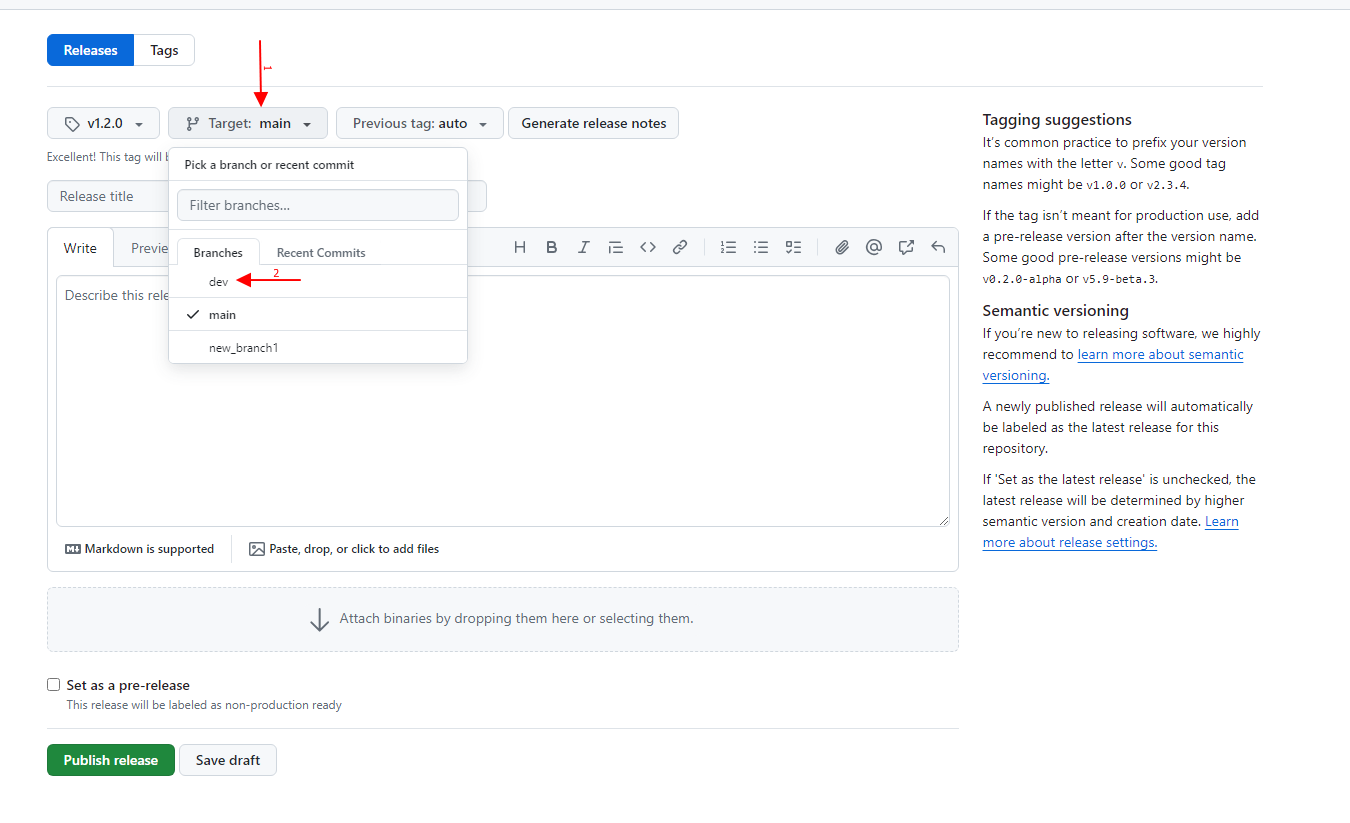Image resolution: width=1350 pixels, height=823 pixels.
Task: Mention a user with the @ icon
Action: coord(874,247)
